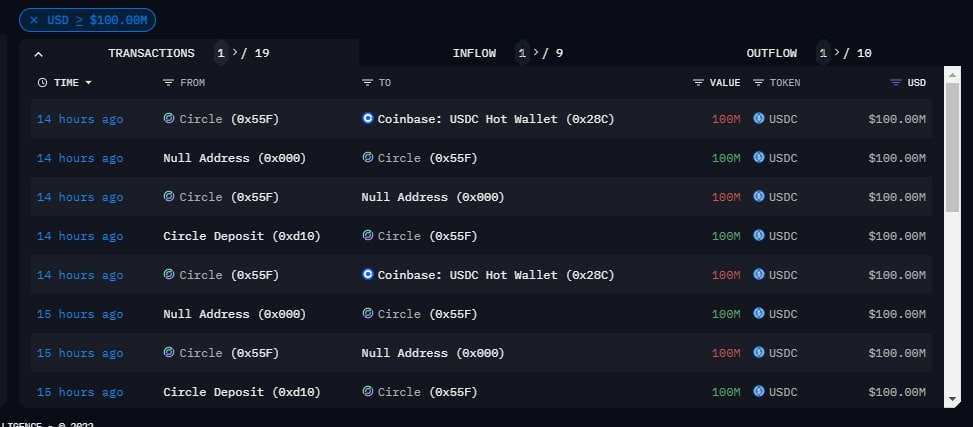Click Coinbase logo icon in first row

point(368,118)
